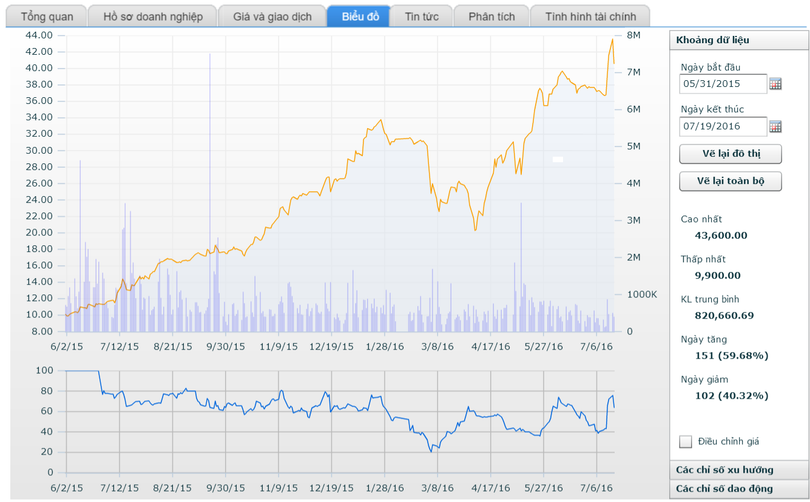Viewport: 810px width, 502px height.
Task: Switch to the Tổng quan tab
Action: [x=46, y=17]
